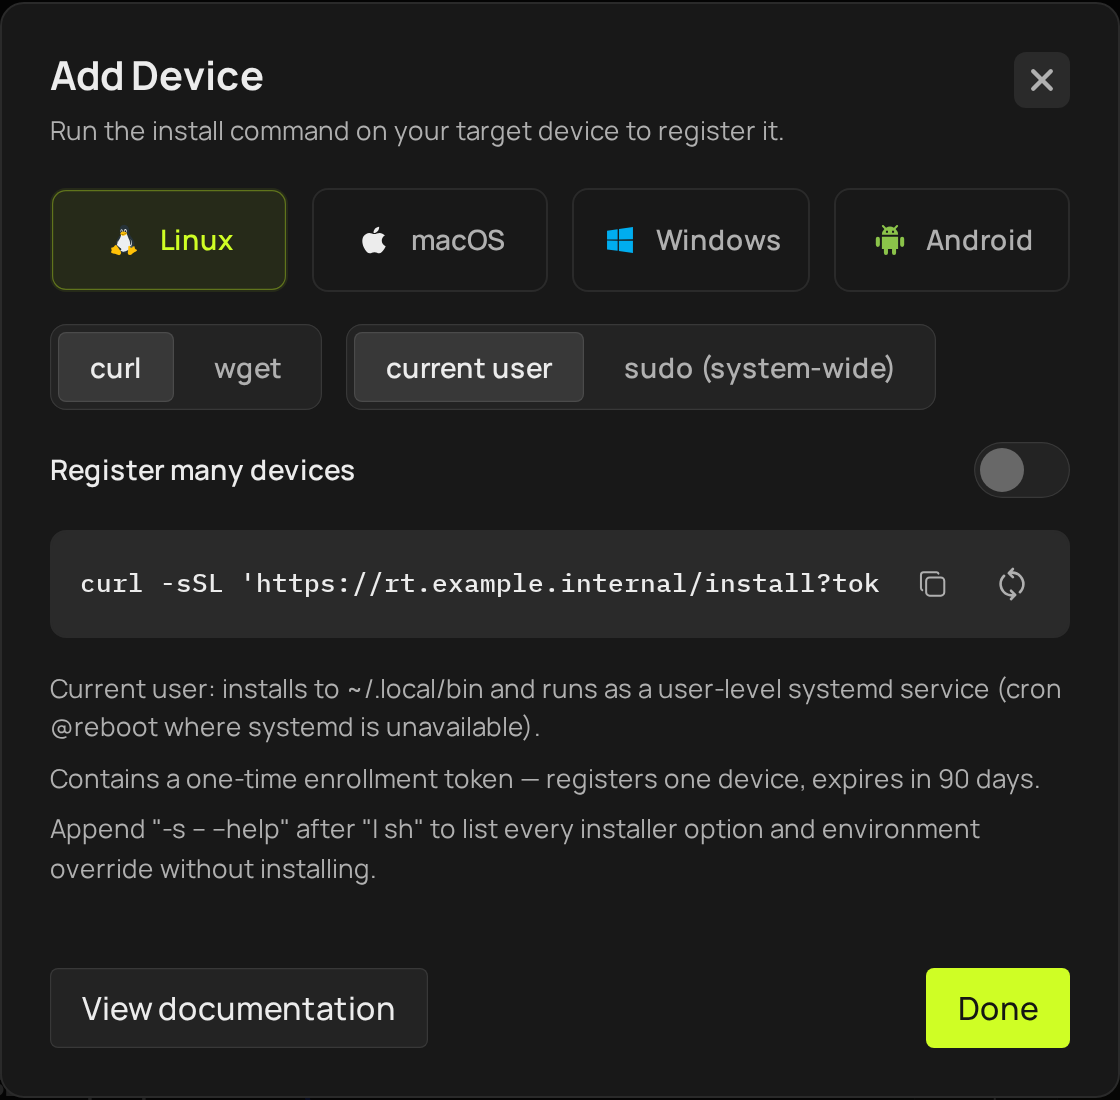Image resolution: width=1120 pixels, height=1100 pixels.
Task: Click 'Run the install command' subtitle
Action: point(417,131)
